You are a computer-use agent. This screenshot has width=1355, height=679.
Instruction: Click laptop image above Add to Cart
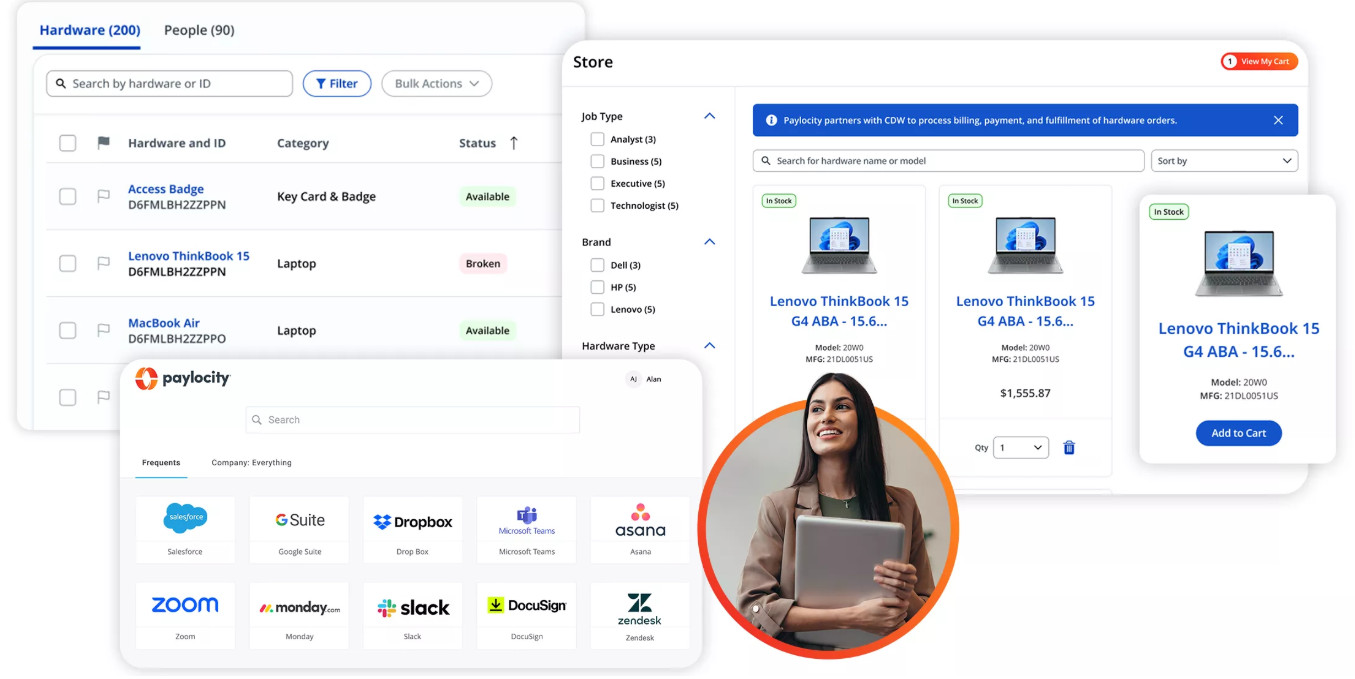[x=1238, y=263]
